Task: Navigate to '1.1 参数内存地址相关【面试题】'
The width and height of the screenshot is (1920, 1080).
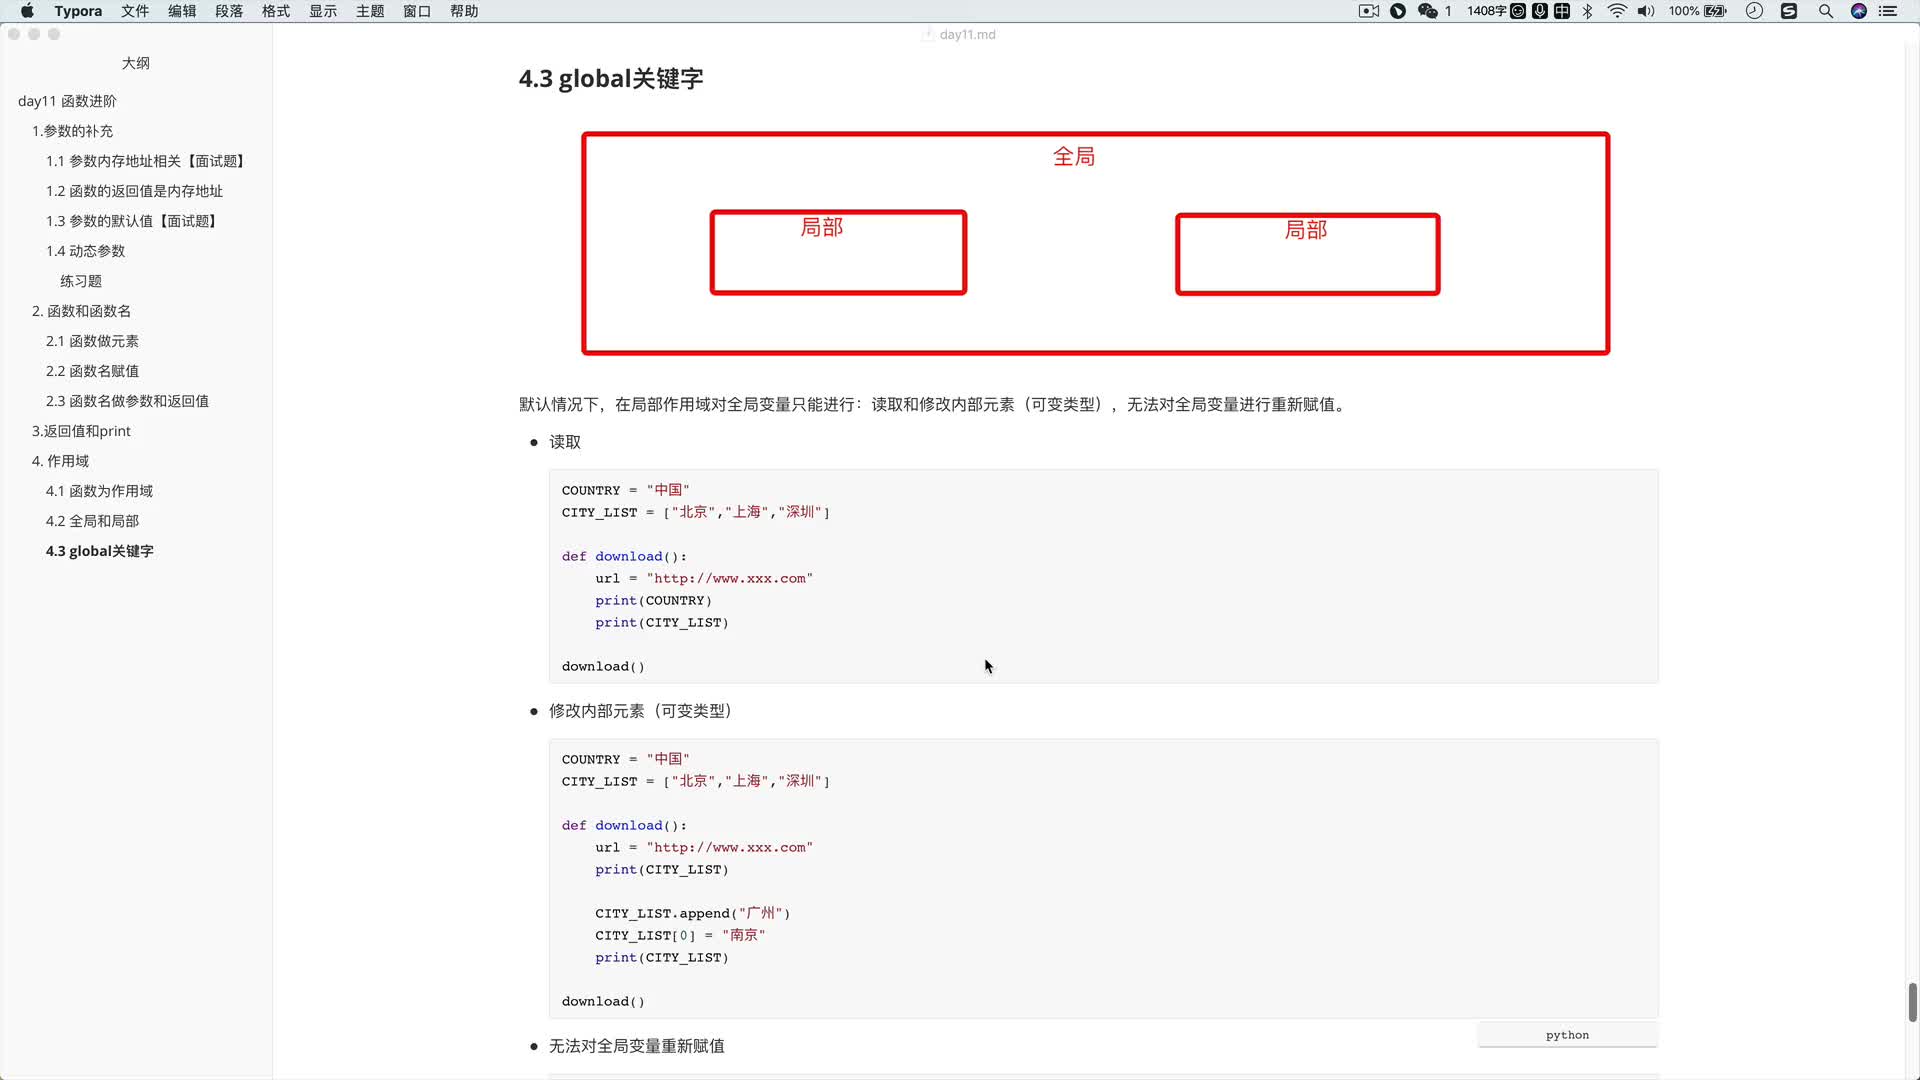Action: [147, 161]
